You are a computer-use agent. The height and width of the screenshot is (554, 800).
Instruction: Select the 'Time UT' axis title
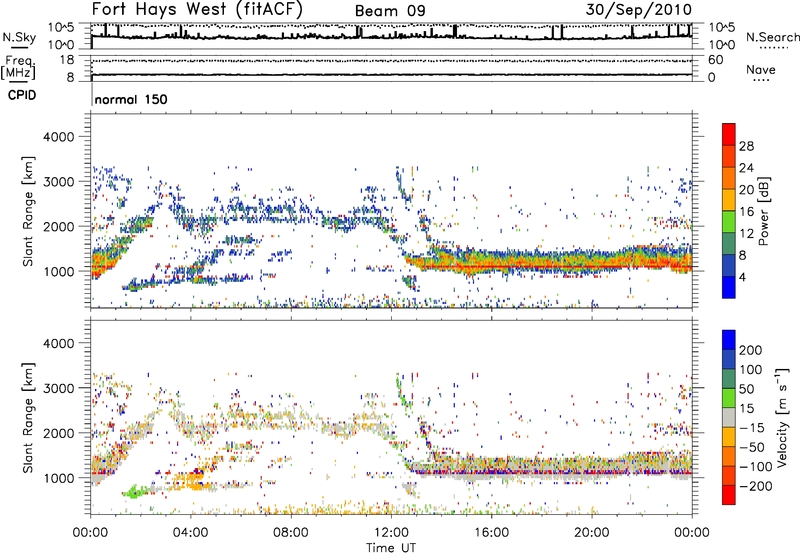pyautogui.click(x=391, y=547)
